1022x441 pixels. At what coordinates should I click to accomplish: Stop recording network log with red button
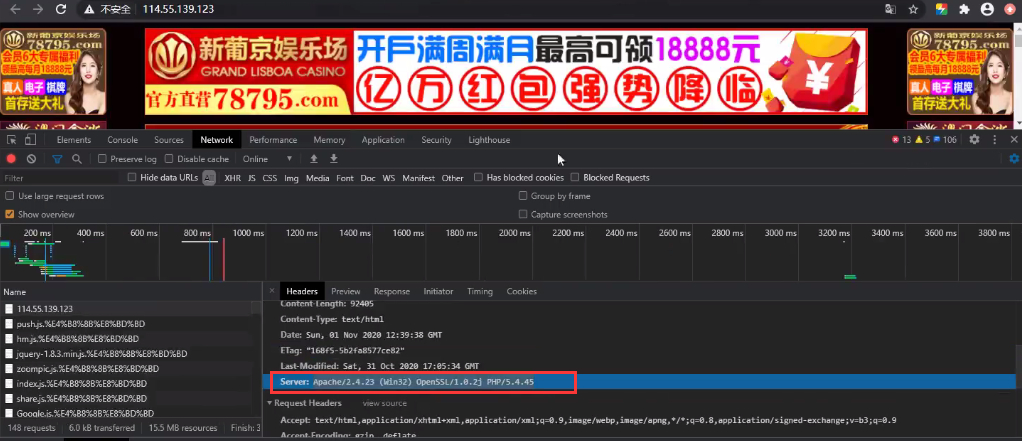[x=12, y=159]
